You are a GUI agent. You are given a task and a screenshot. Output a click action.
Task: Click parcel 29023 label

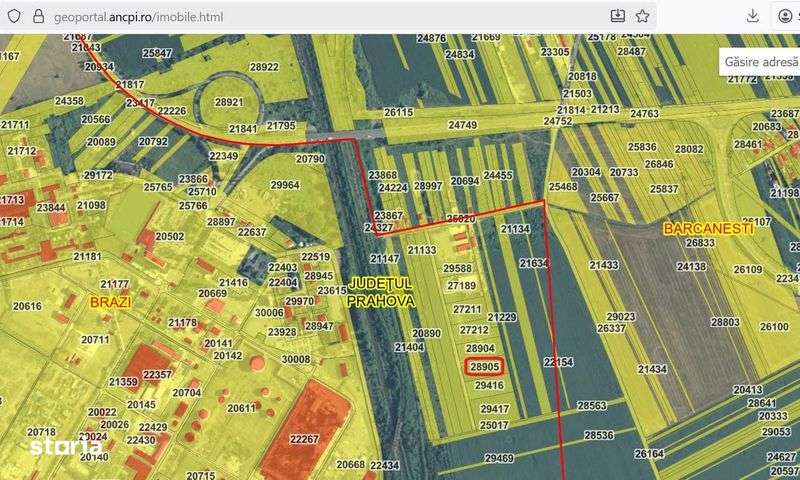(x=620, y=317)
